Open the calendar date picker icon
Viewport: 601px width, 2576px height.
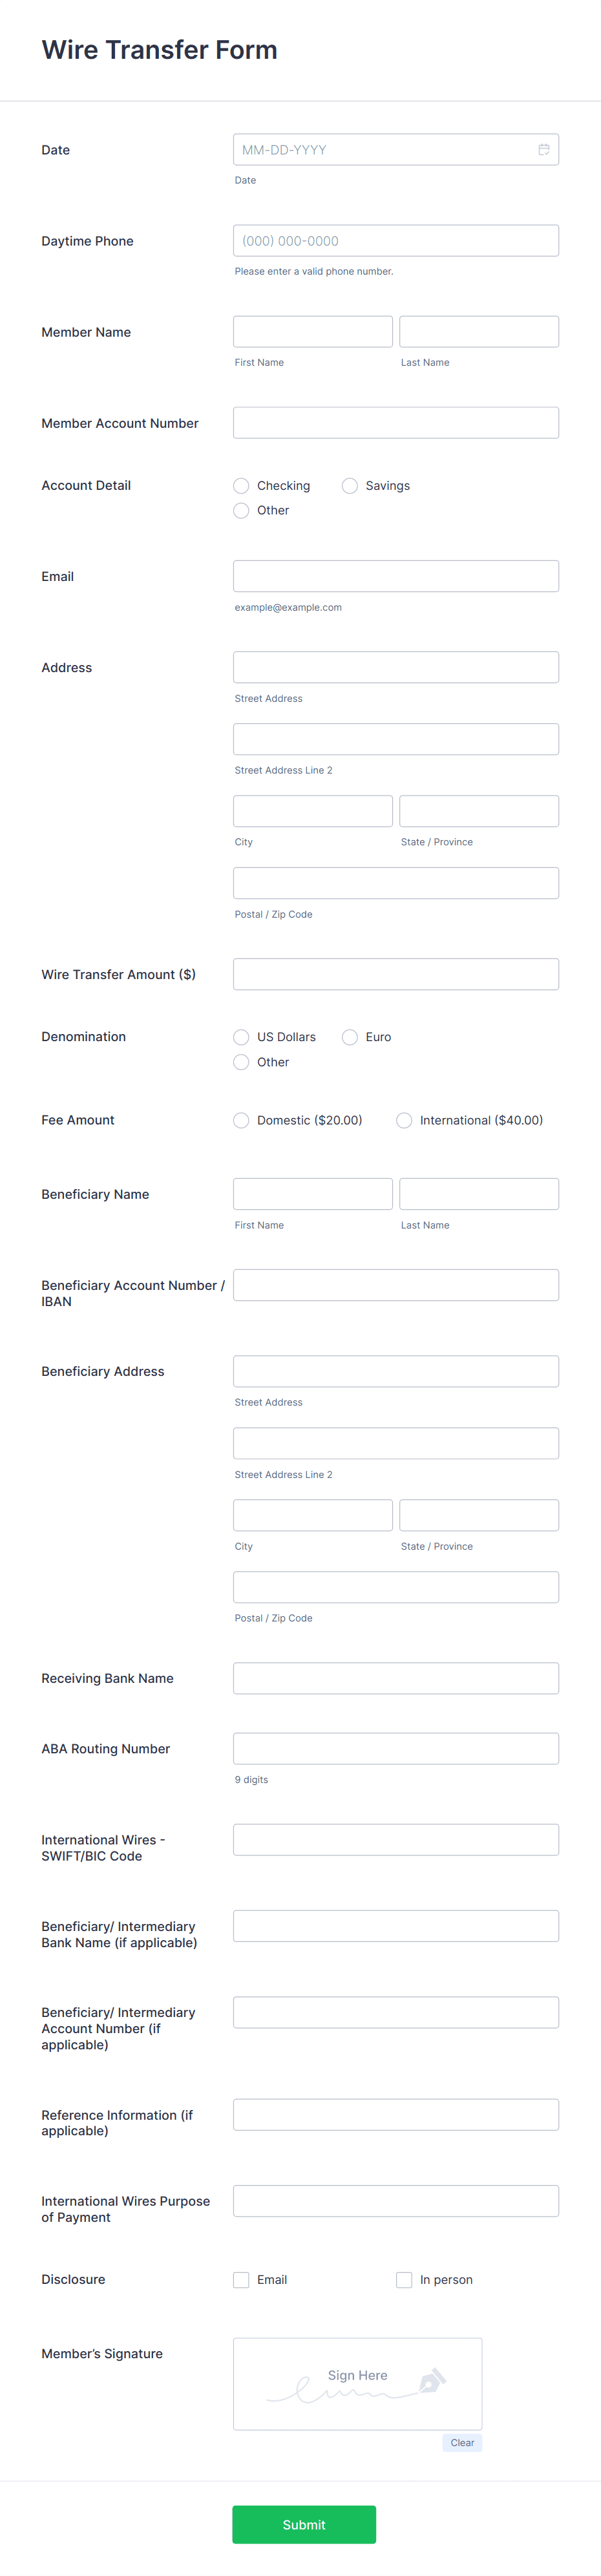(x=544, y=149)
